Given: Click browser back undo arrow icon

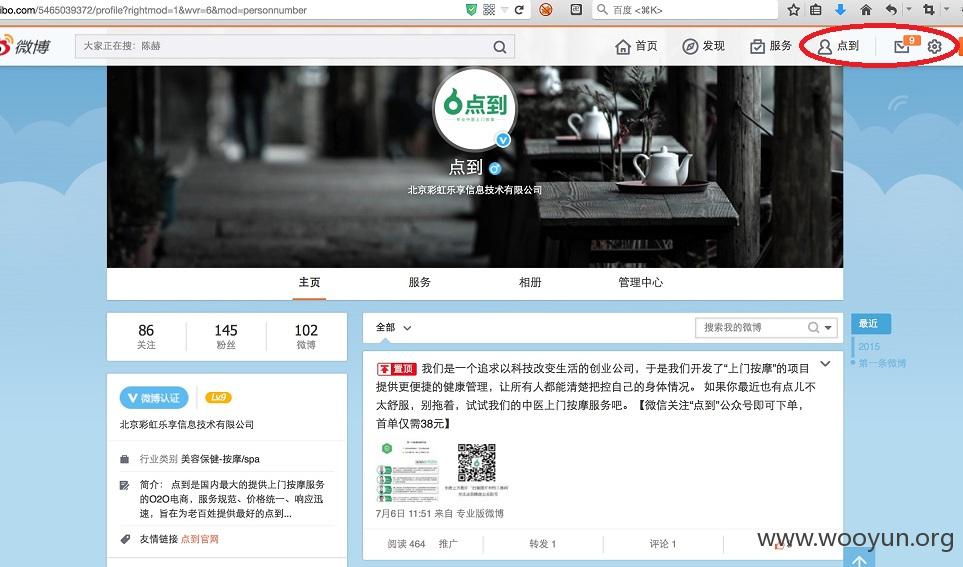Looking at the screenshot, I should click(891, 9).
